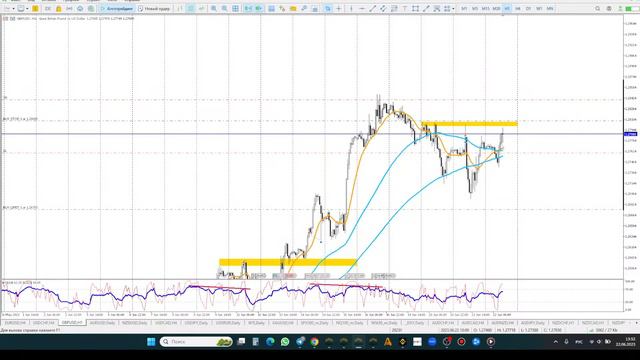Open the New Order button
Image resolution: width=640 pixels, height=360 pixels.
click(x=153, y=9)
